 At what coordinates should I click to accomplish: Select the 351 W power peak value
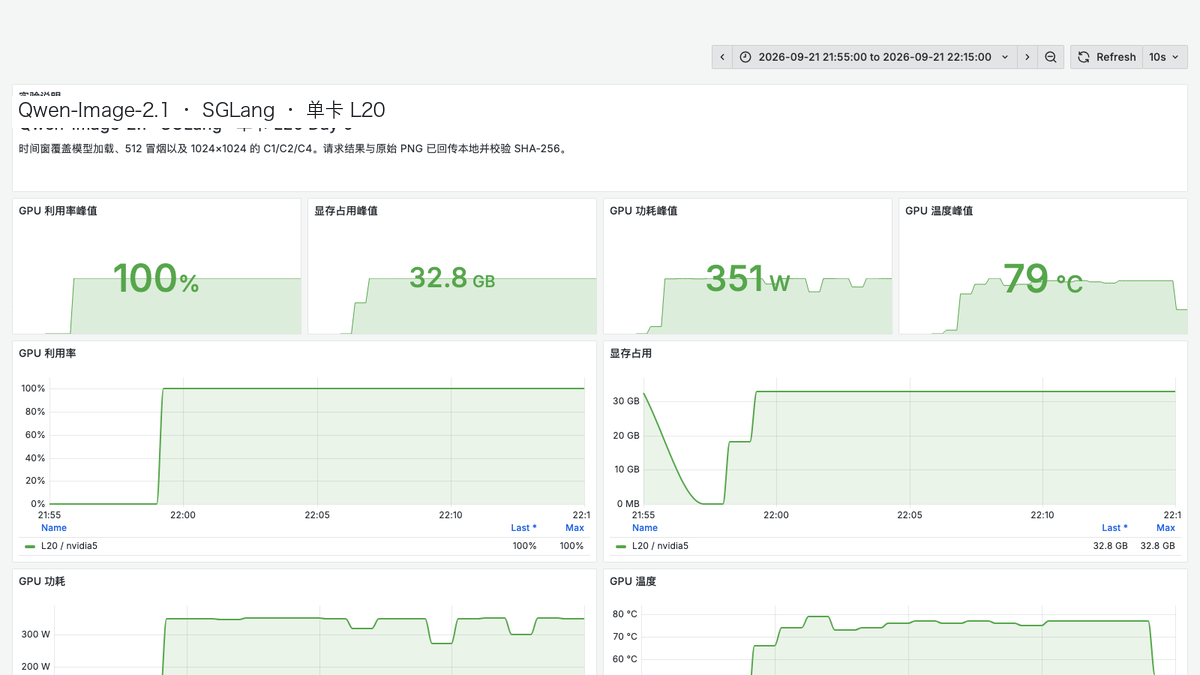point(748,279)
